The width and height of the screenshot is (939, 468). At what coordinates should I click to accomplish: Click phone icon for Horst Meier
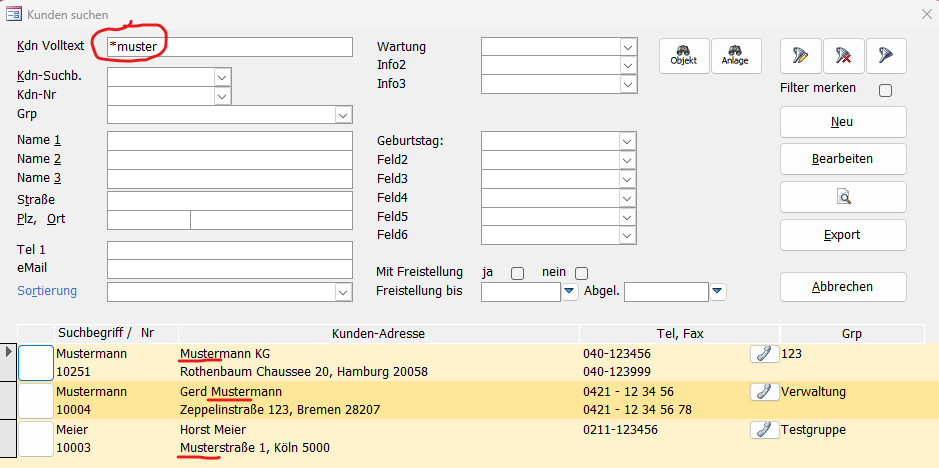(x=765, y=430)
